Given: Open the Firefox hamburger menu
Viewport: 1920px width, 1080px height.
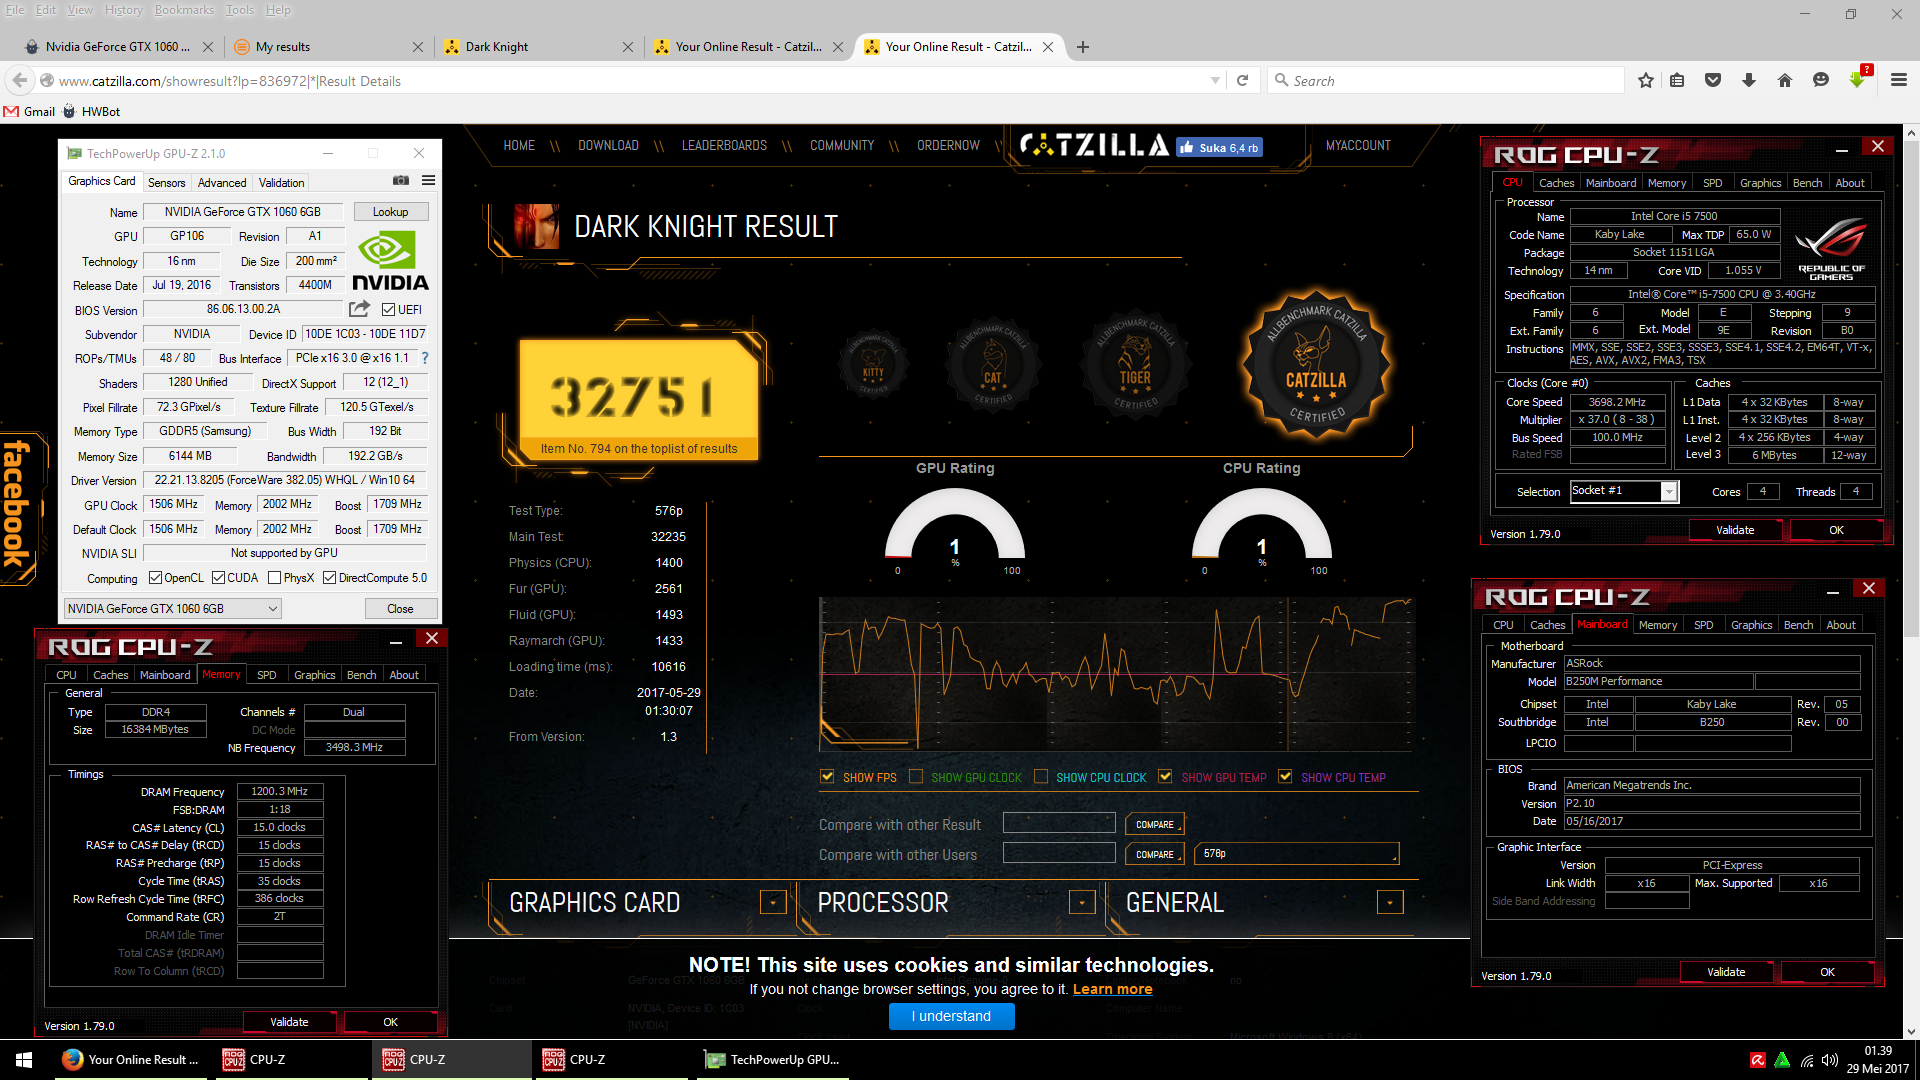Looking at the screenshot, I should tap(1899, 81).
